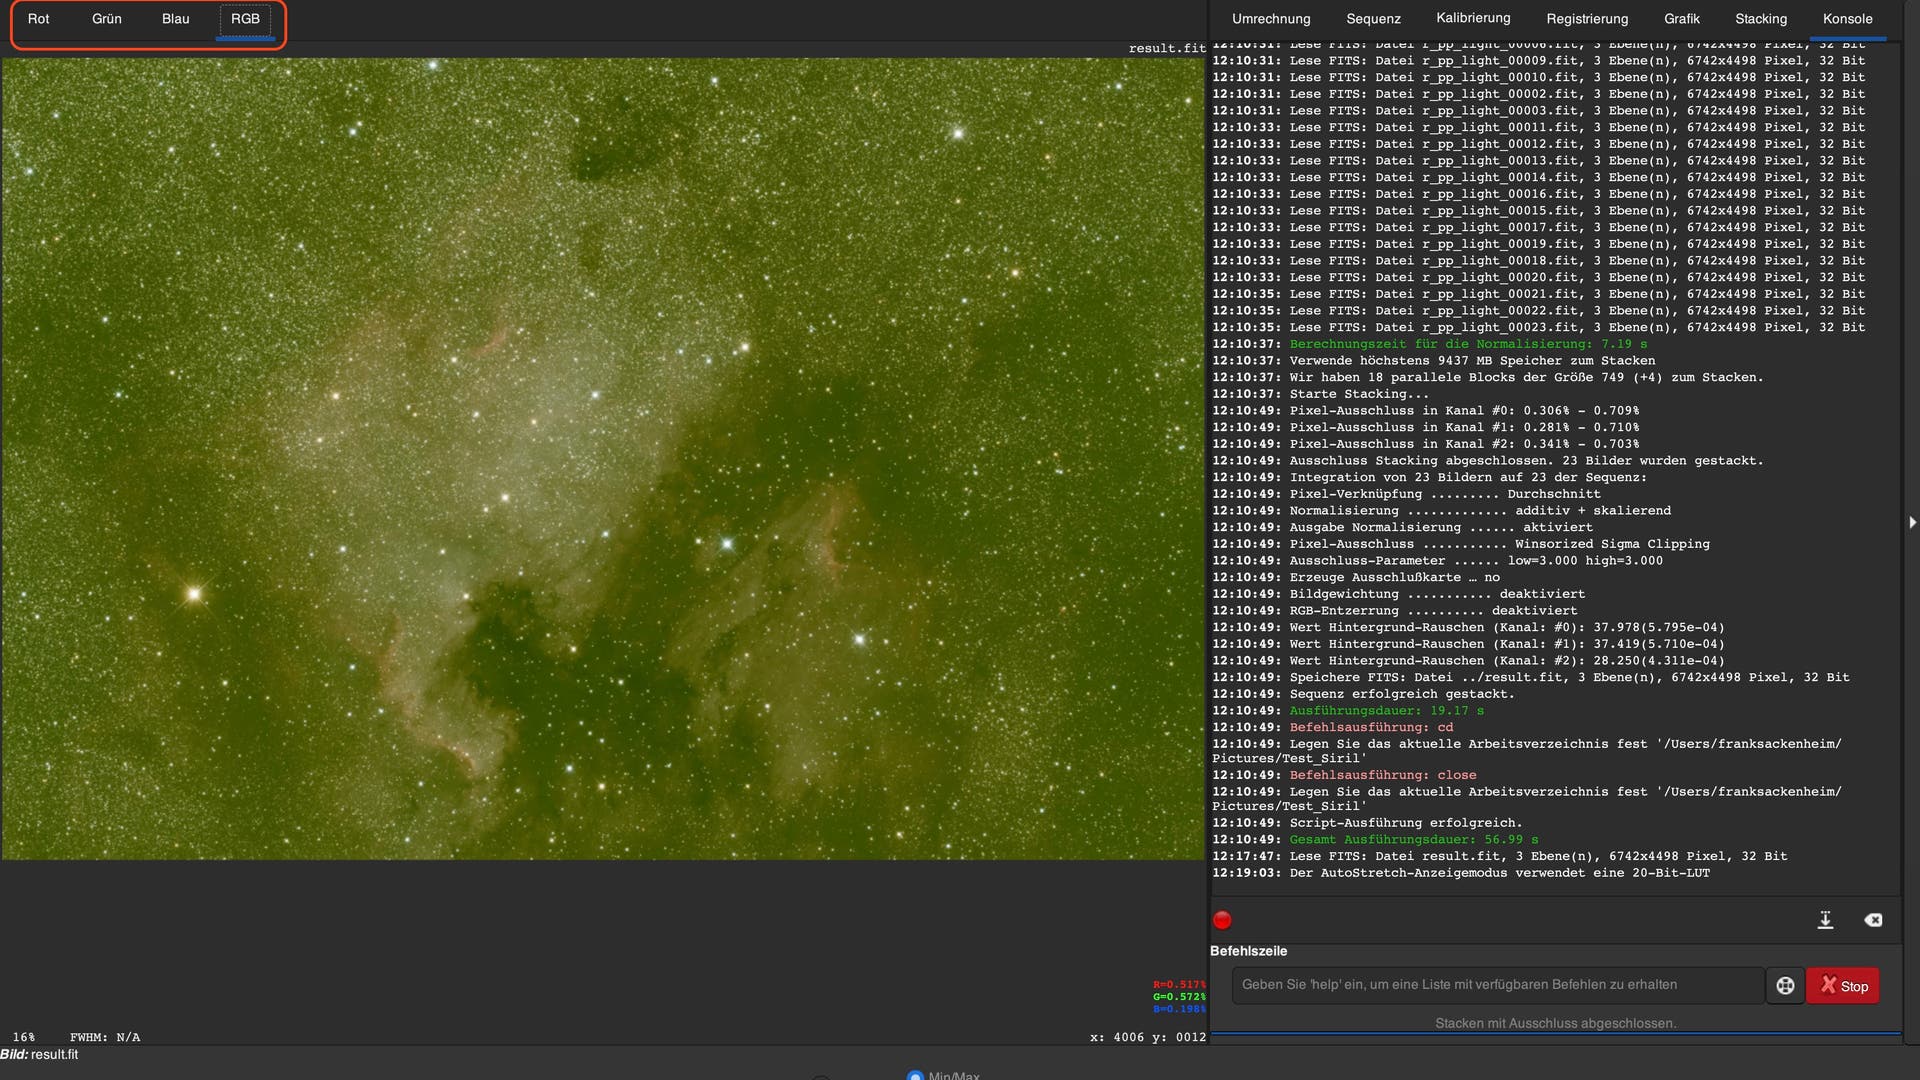The image size is (1920, 1080).
Task: Click the Sequenz panel button
Action: (1373, 17)
